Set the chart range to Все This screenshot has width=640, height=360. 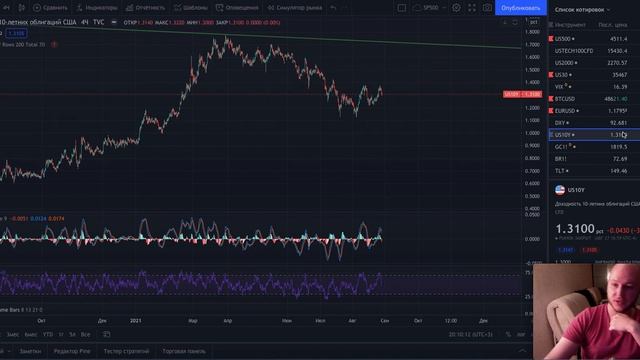(85, 334)
